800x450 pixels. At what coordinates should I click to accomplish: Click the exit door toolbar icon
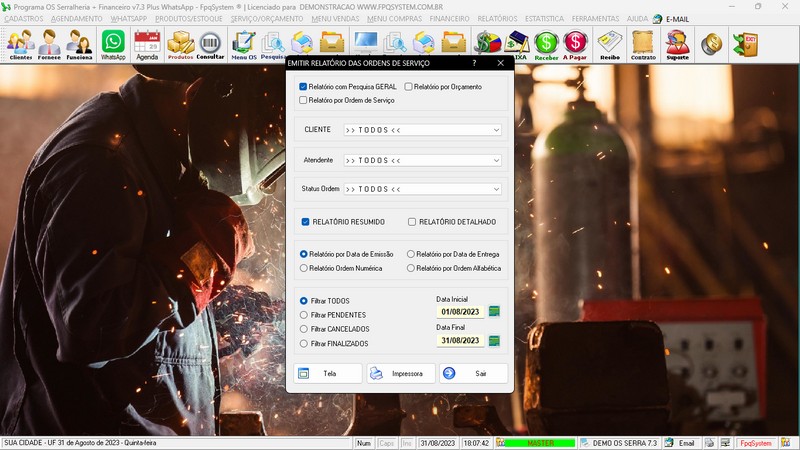[745, 44]
